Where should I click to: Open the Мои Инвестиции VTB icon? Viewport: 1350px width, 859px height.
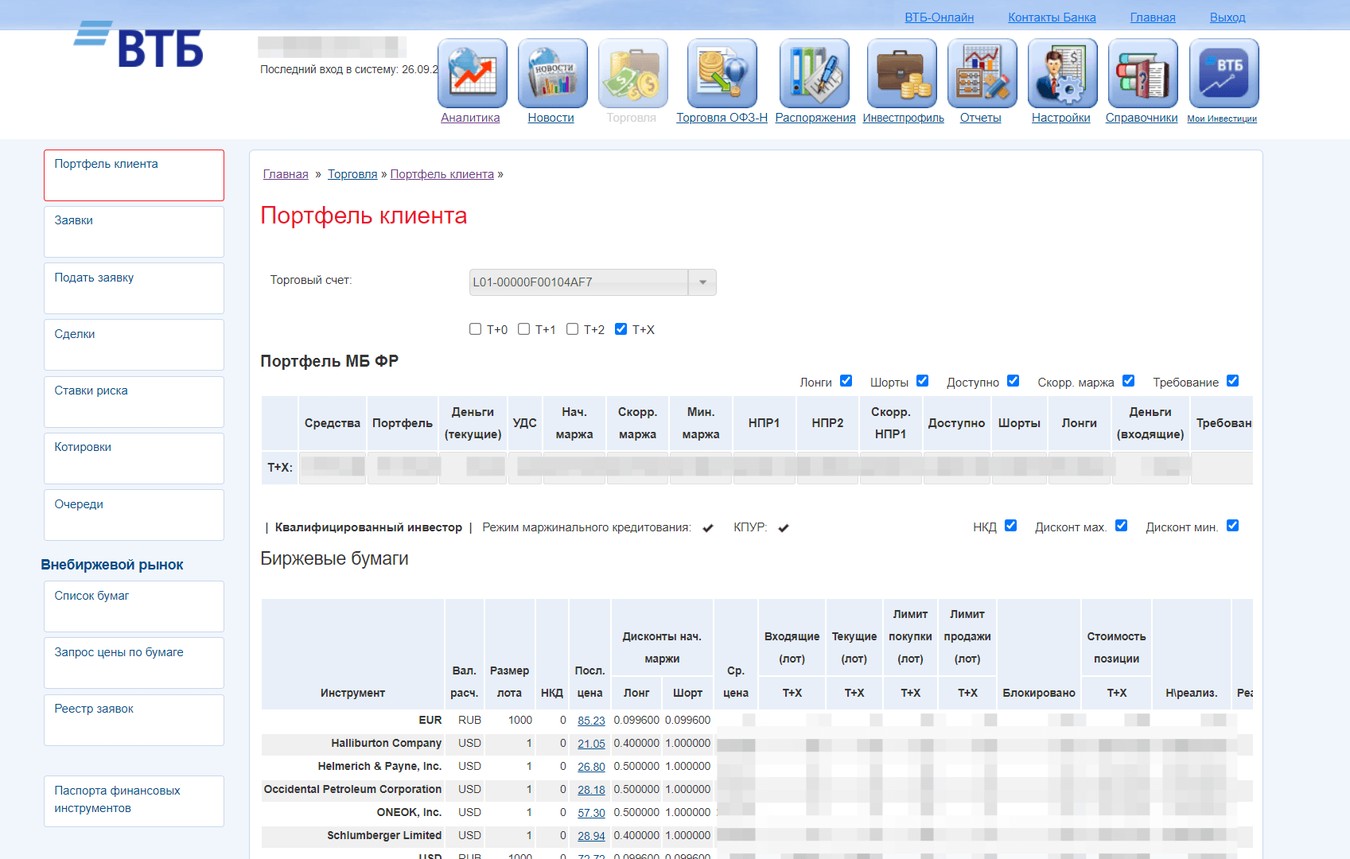1223,73
